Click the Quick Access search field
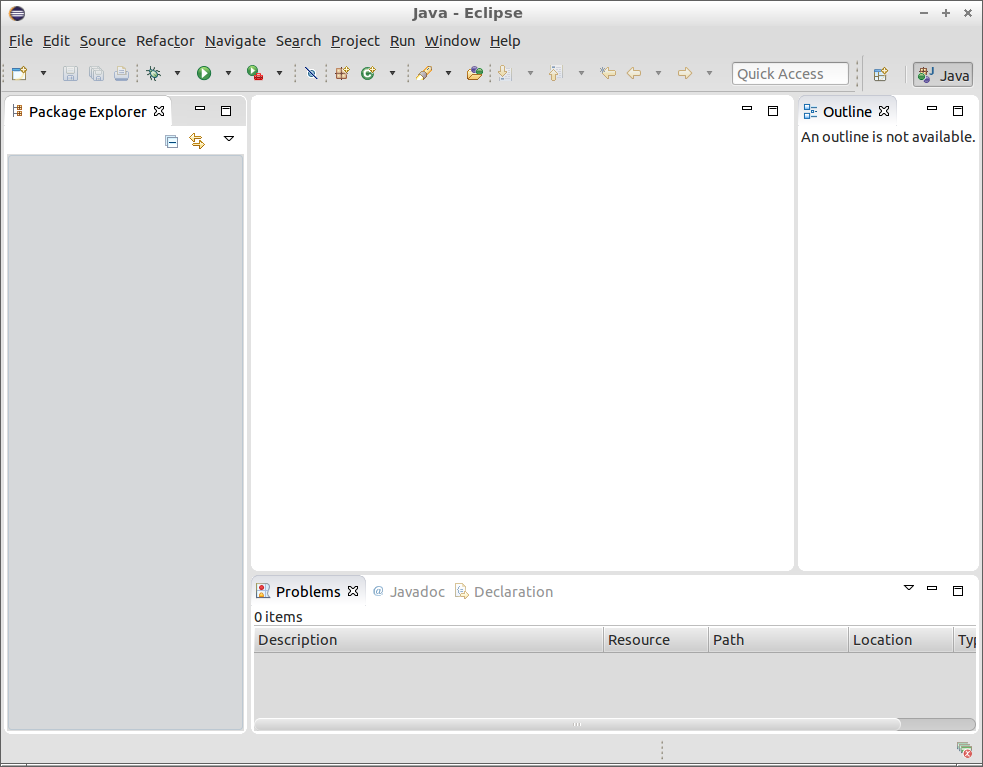Viewport: 983px width, 767px height. point(790,74)
